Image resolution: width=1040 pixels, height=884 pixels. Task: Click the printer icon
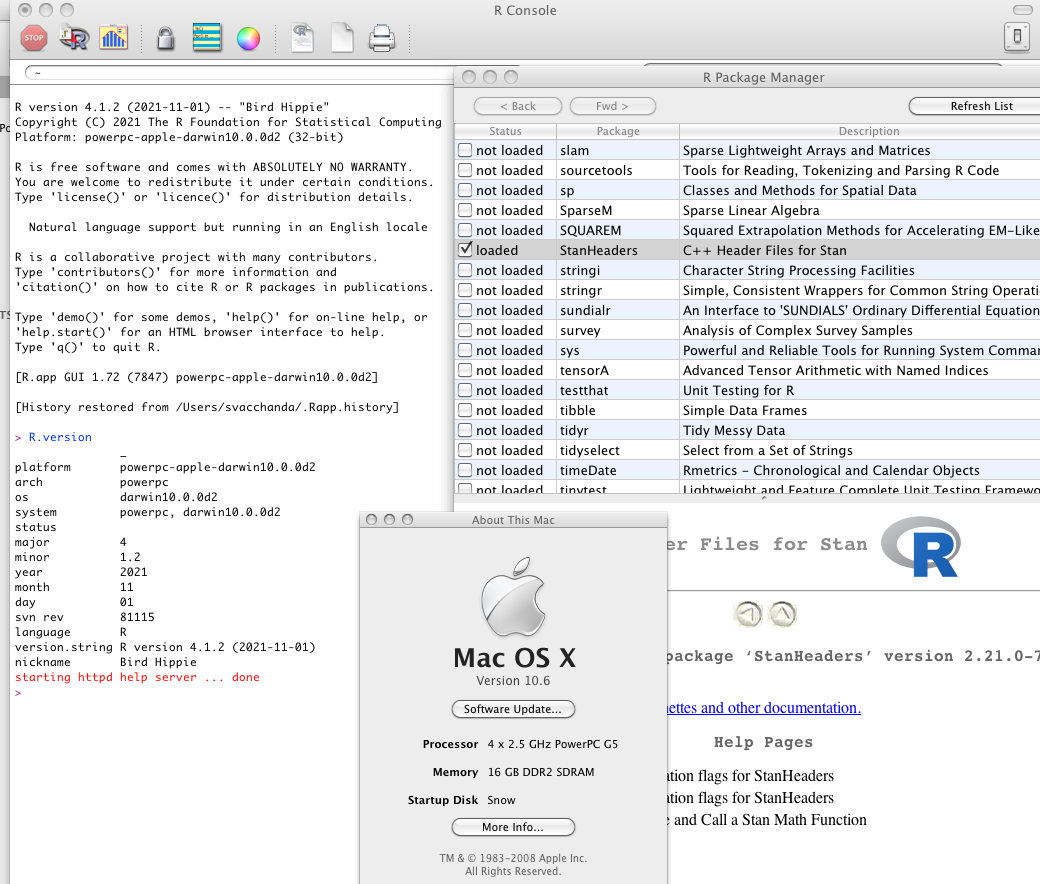click(x=382, y=39)
